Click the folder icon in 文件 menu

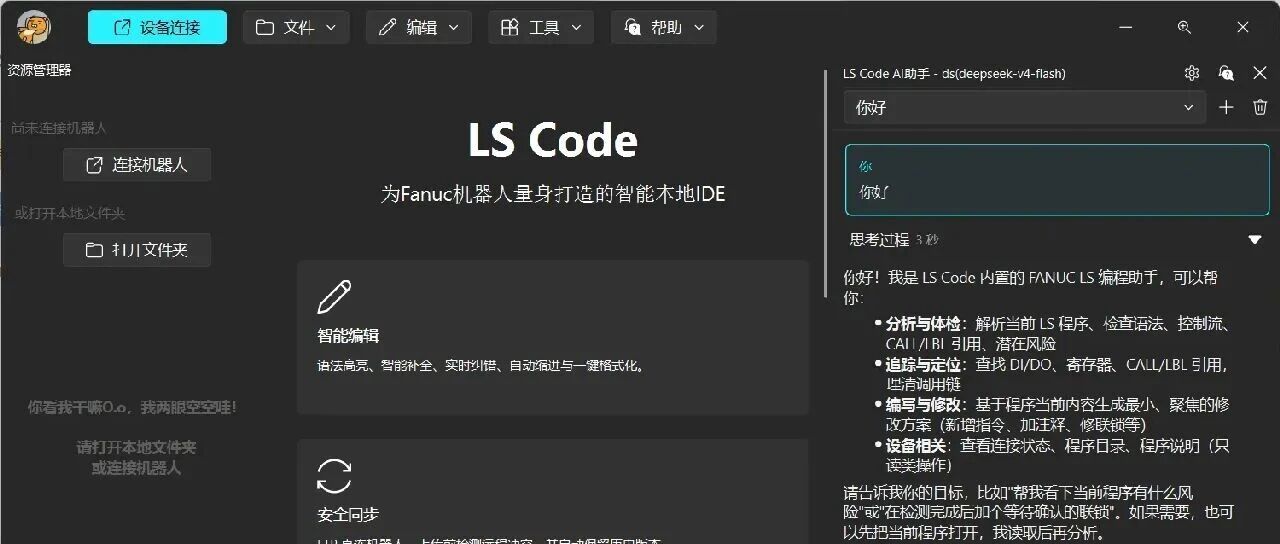(x=265, y=27)
